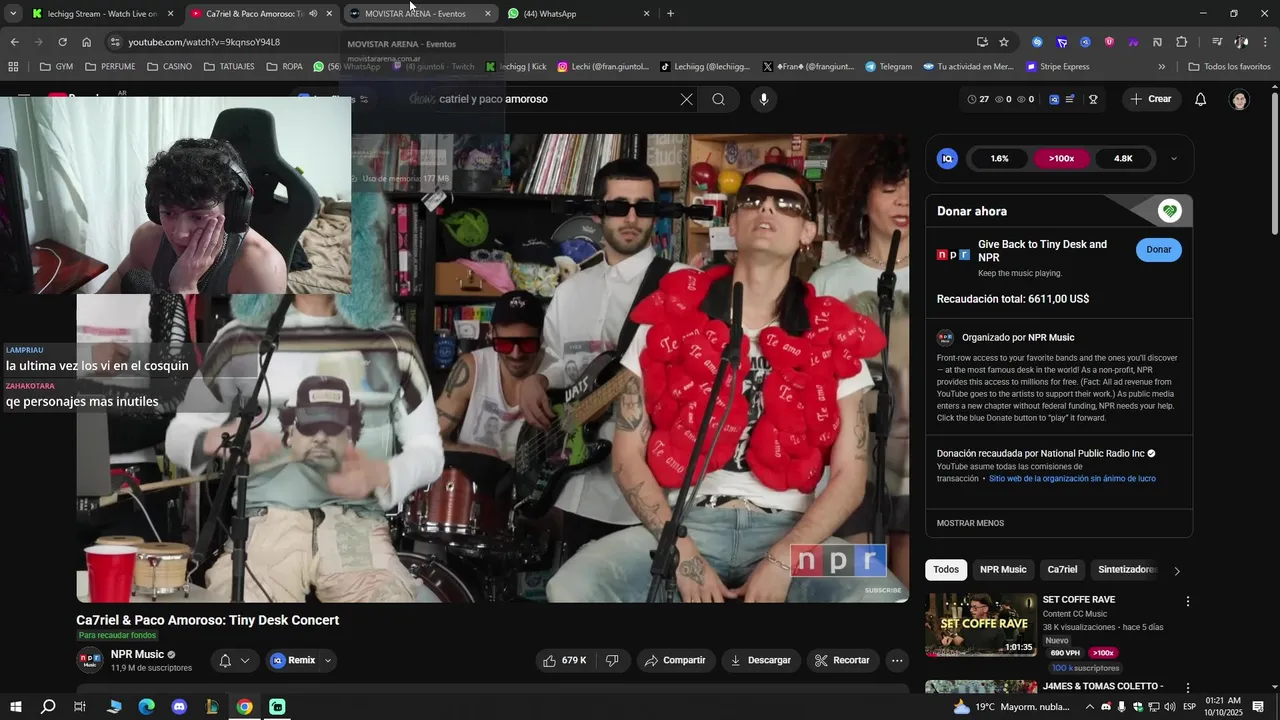Install app icon in address bar
This screenshot has height=720, width=1280.
coord(982,42)
